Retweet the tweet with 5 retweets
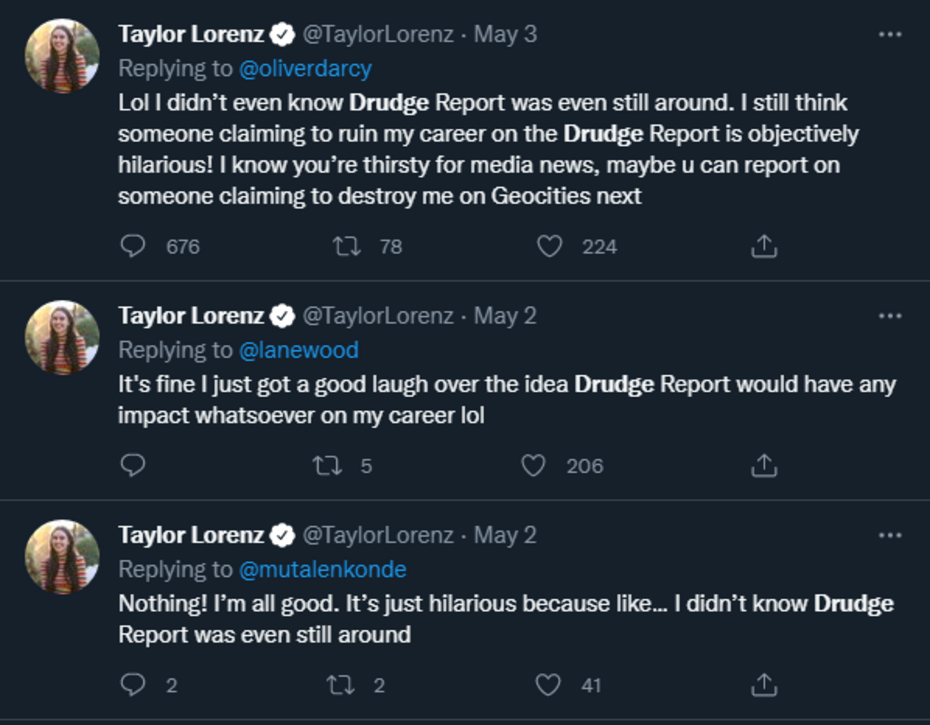The height and width of the screenshot is (725, 930). pos(326,465)
